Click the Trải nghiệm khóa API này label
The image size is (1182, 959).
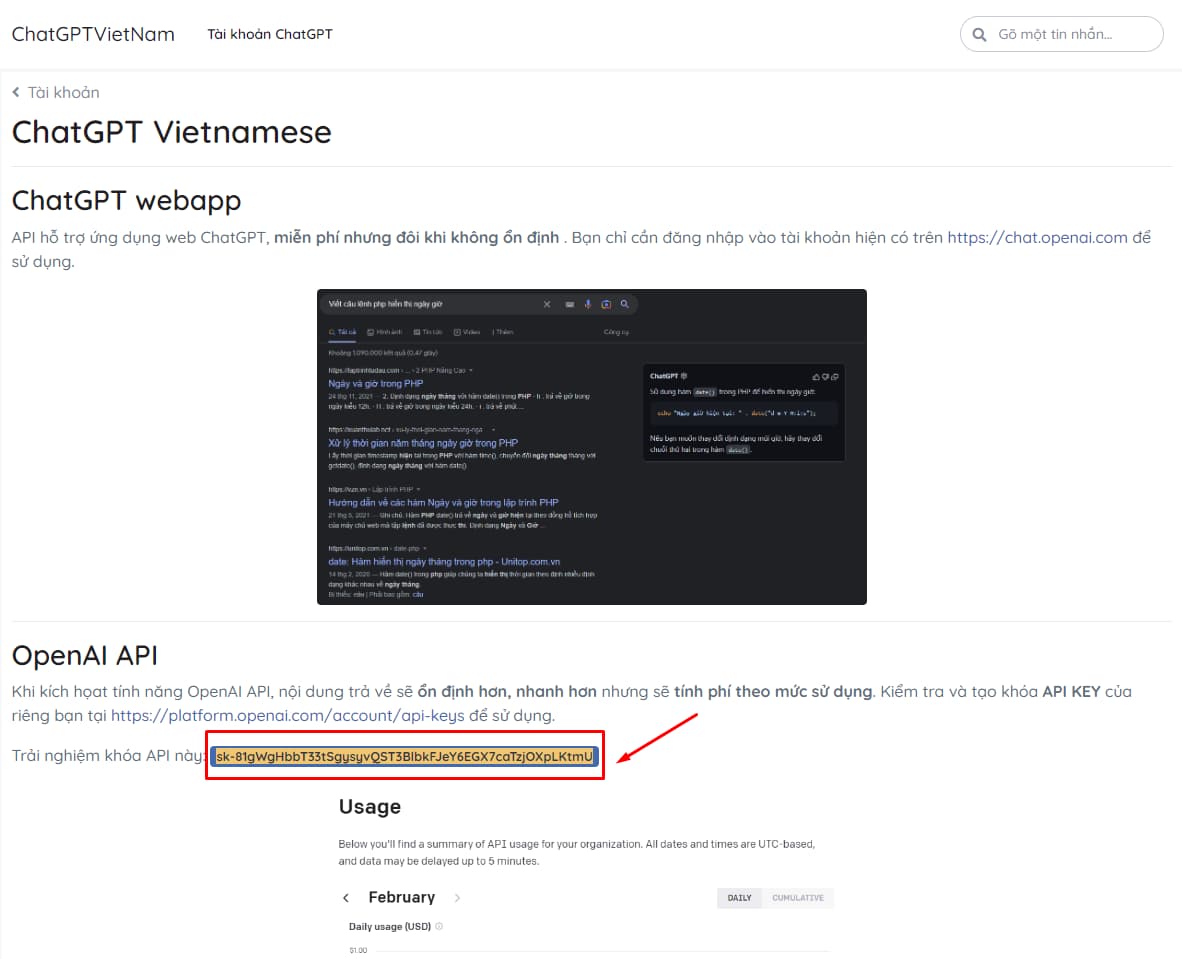click(x=109, y=755)
